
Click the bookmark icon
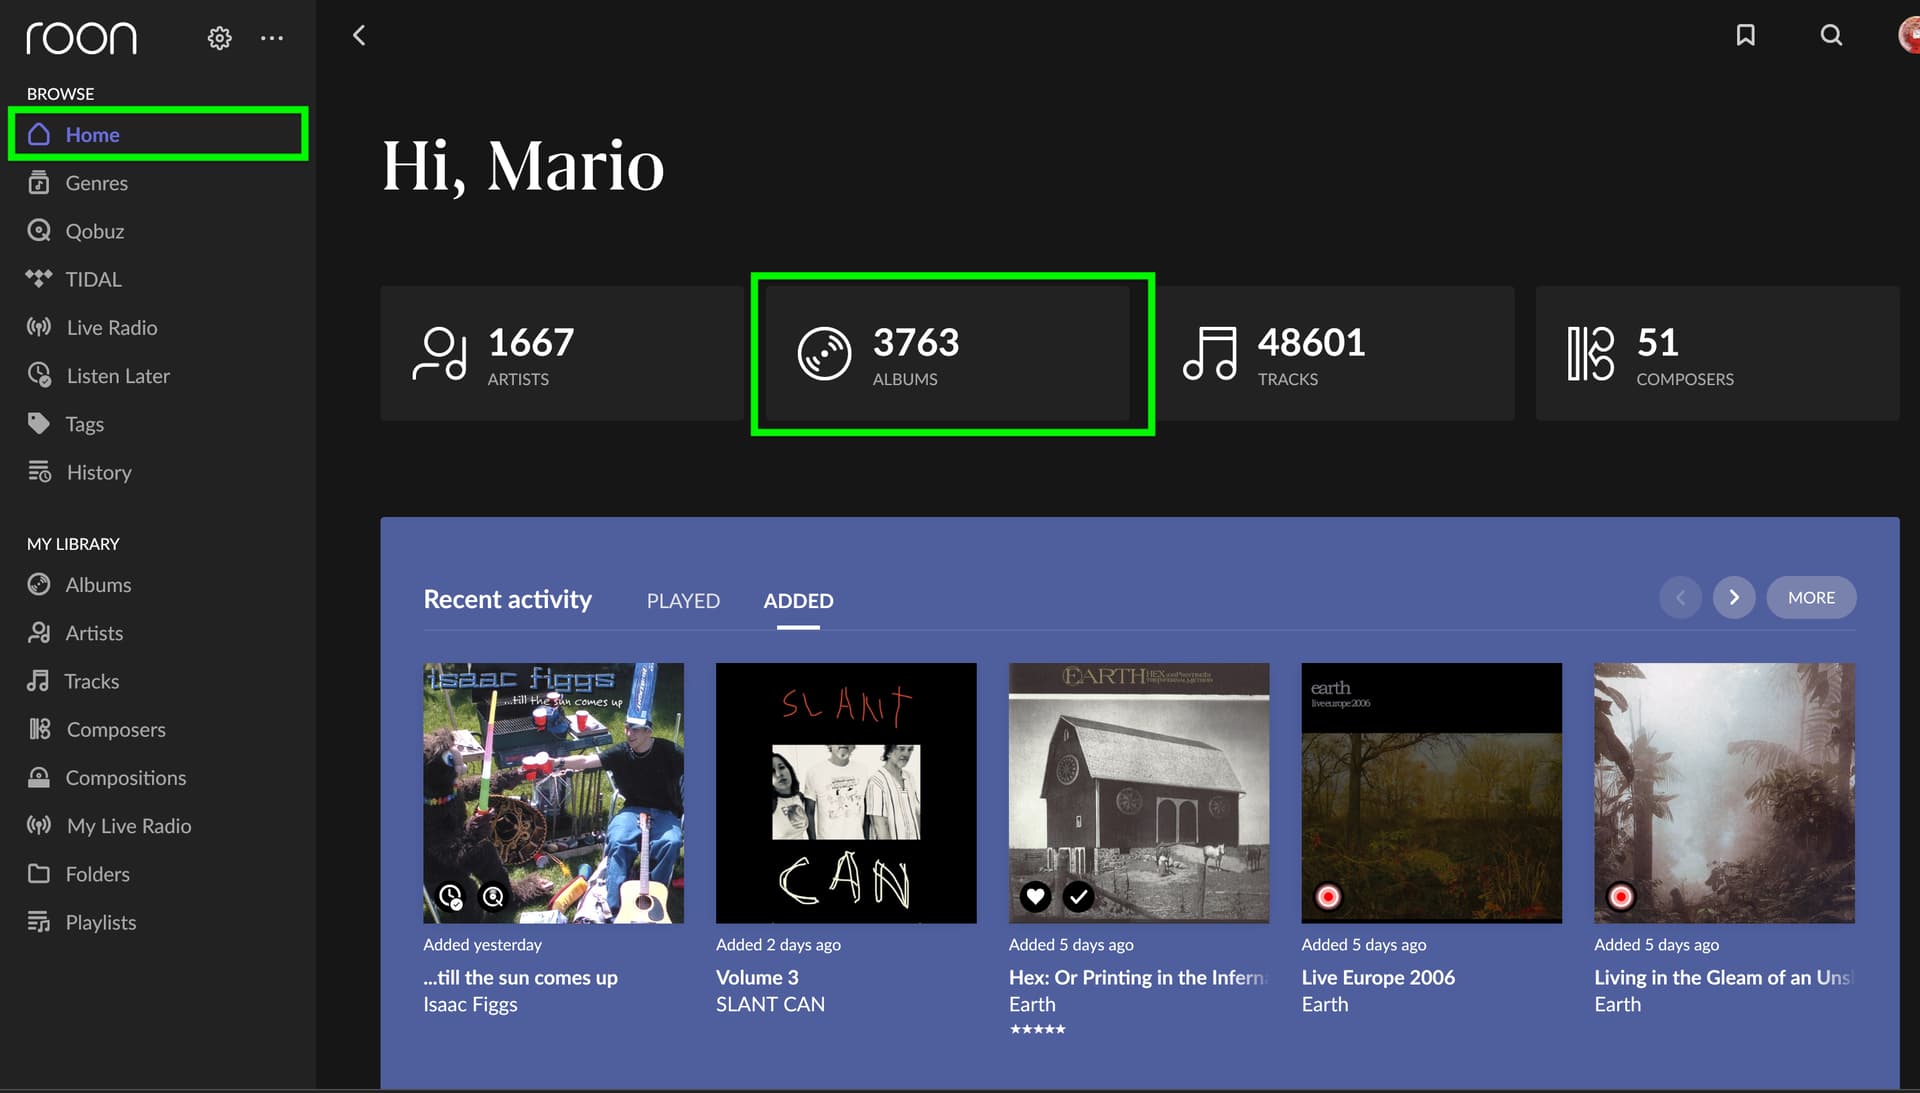pos(1745,36)
